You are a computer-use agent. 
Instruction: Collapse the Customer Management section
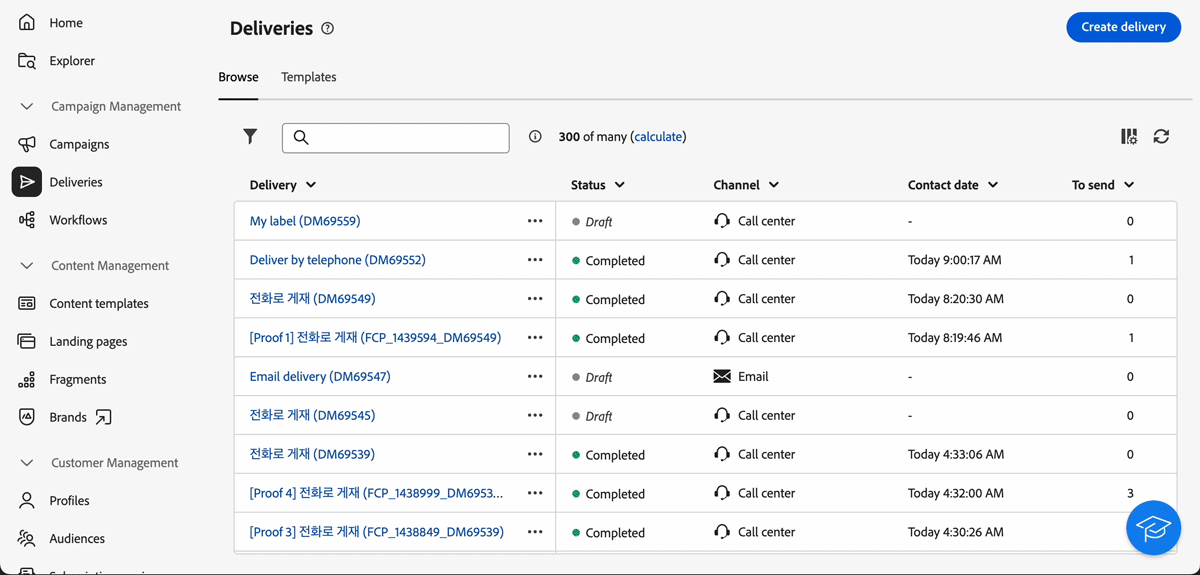[x=28, y=463]
